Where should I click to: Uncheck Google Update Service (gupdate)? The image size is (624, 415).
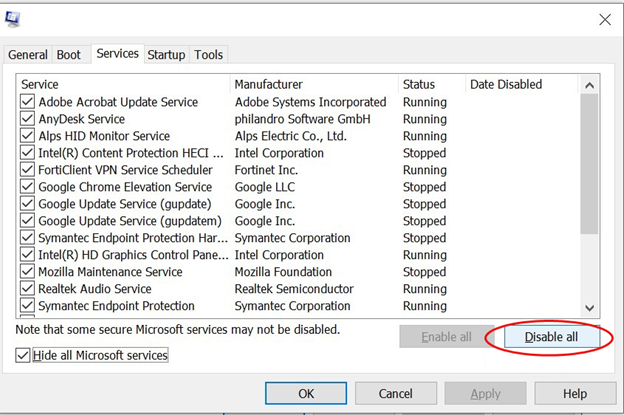click(27, 204)
